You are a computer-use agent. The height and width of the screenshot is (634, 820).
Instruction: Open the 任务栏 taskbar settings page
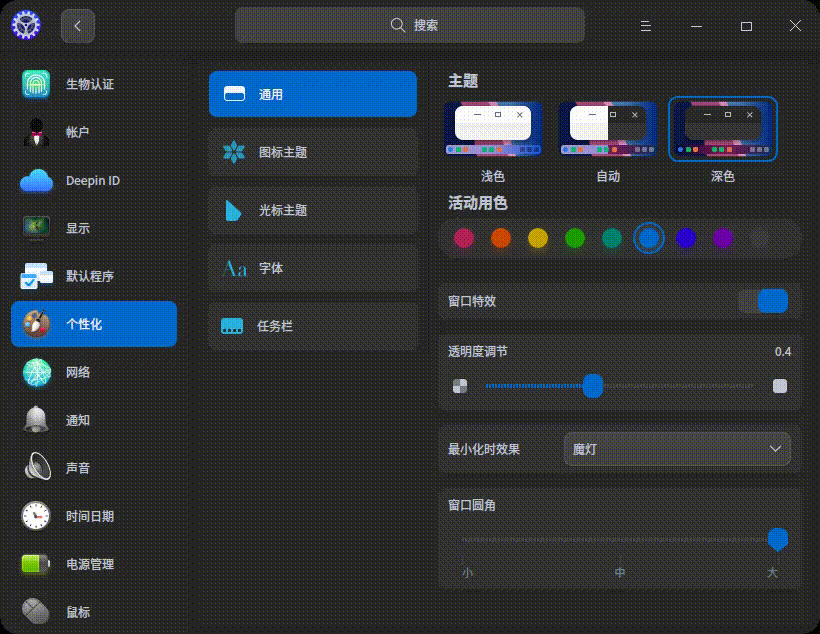313,326
